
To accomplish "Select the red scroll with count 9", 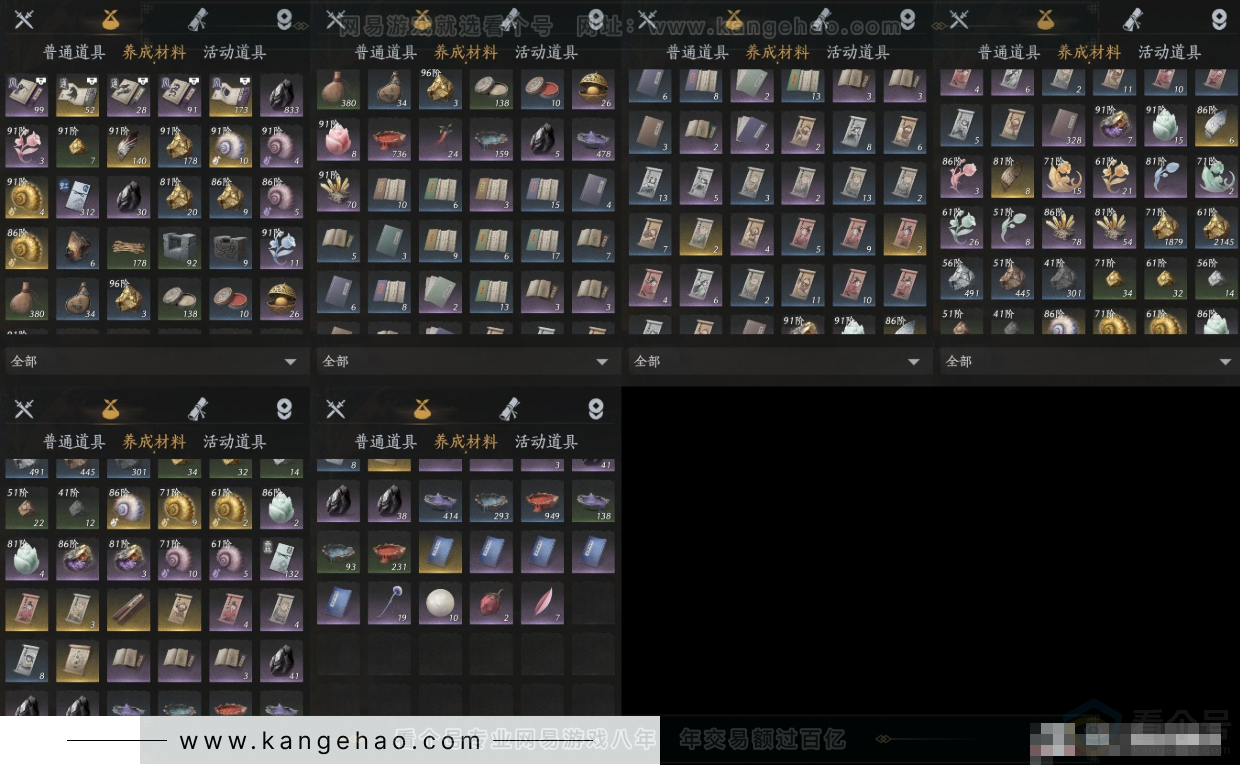I will (853, 236).
